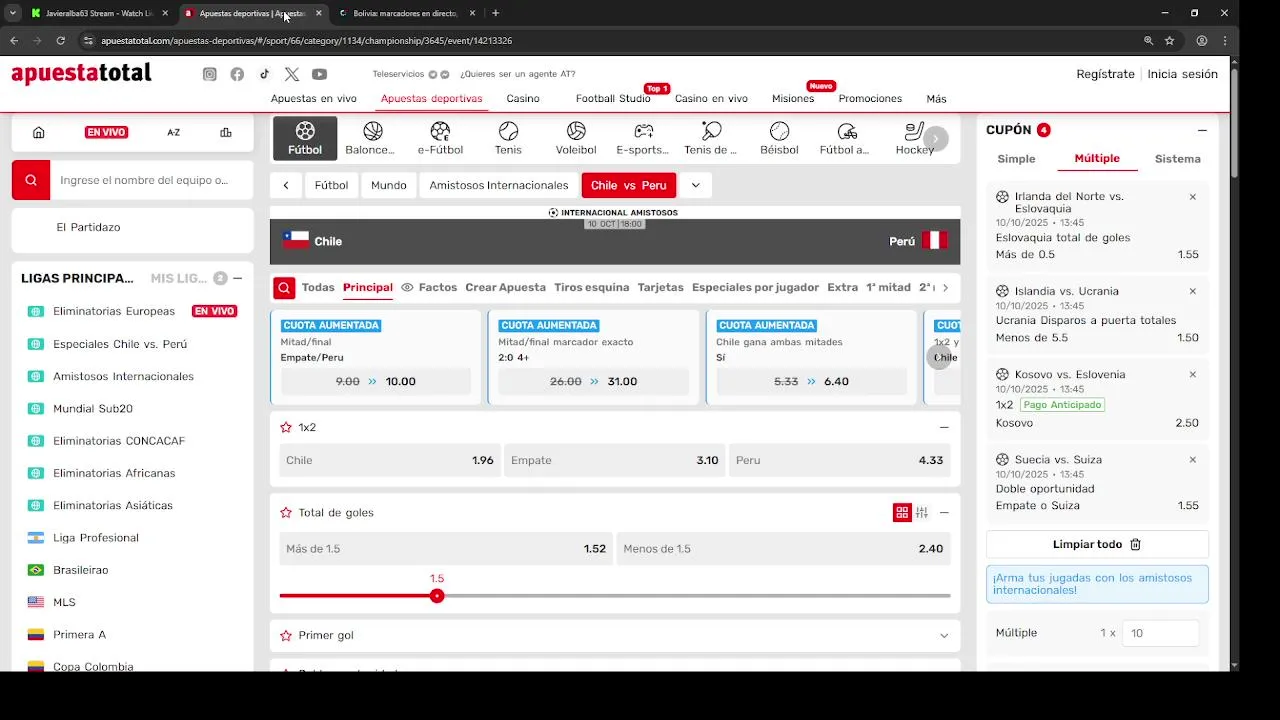Switch to the Simple coupon tab
Viewport: 1280px width, 720px height.
pos(1017,159)
